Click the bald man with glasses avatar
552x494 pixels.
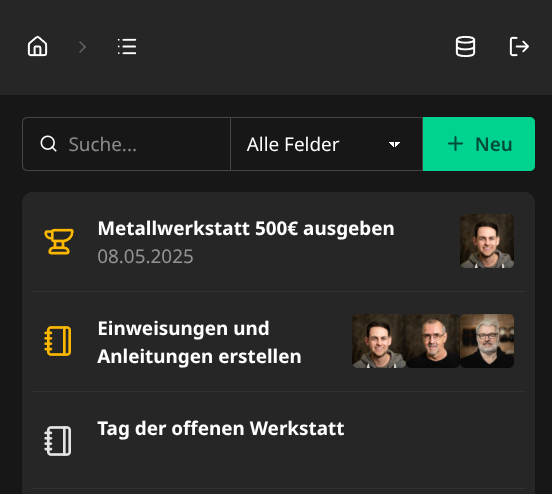(433, 341)
